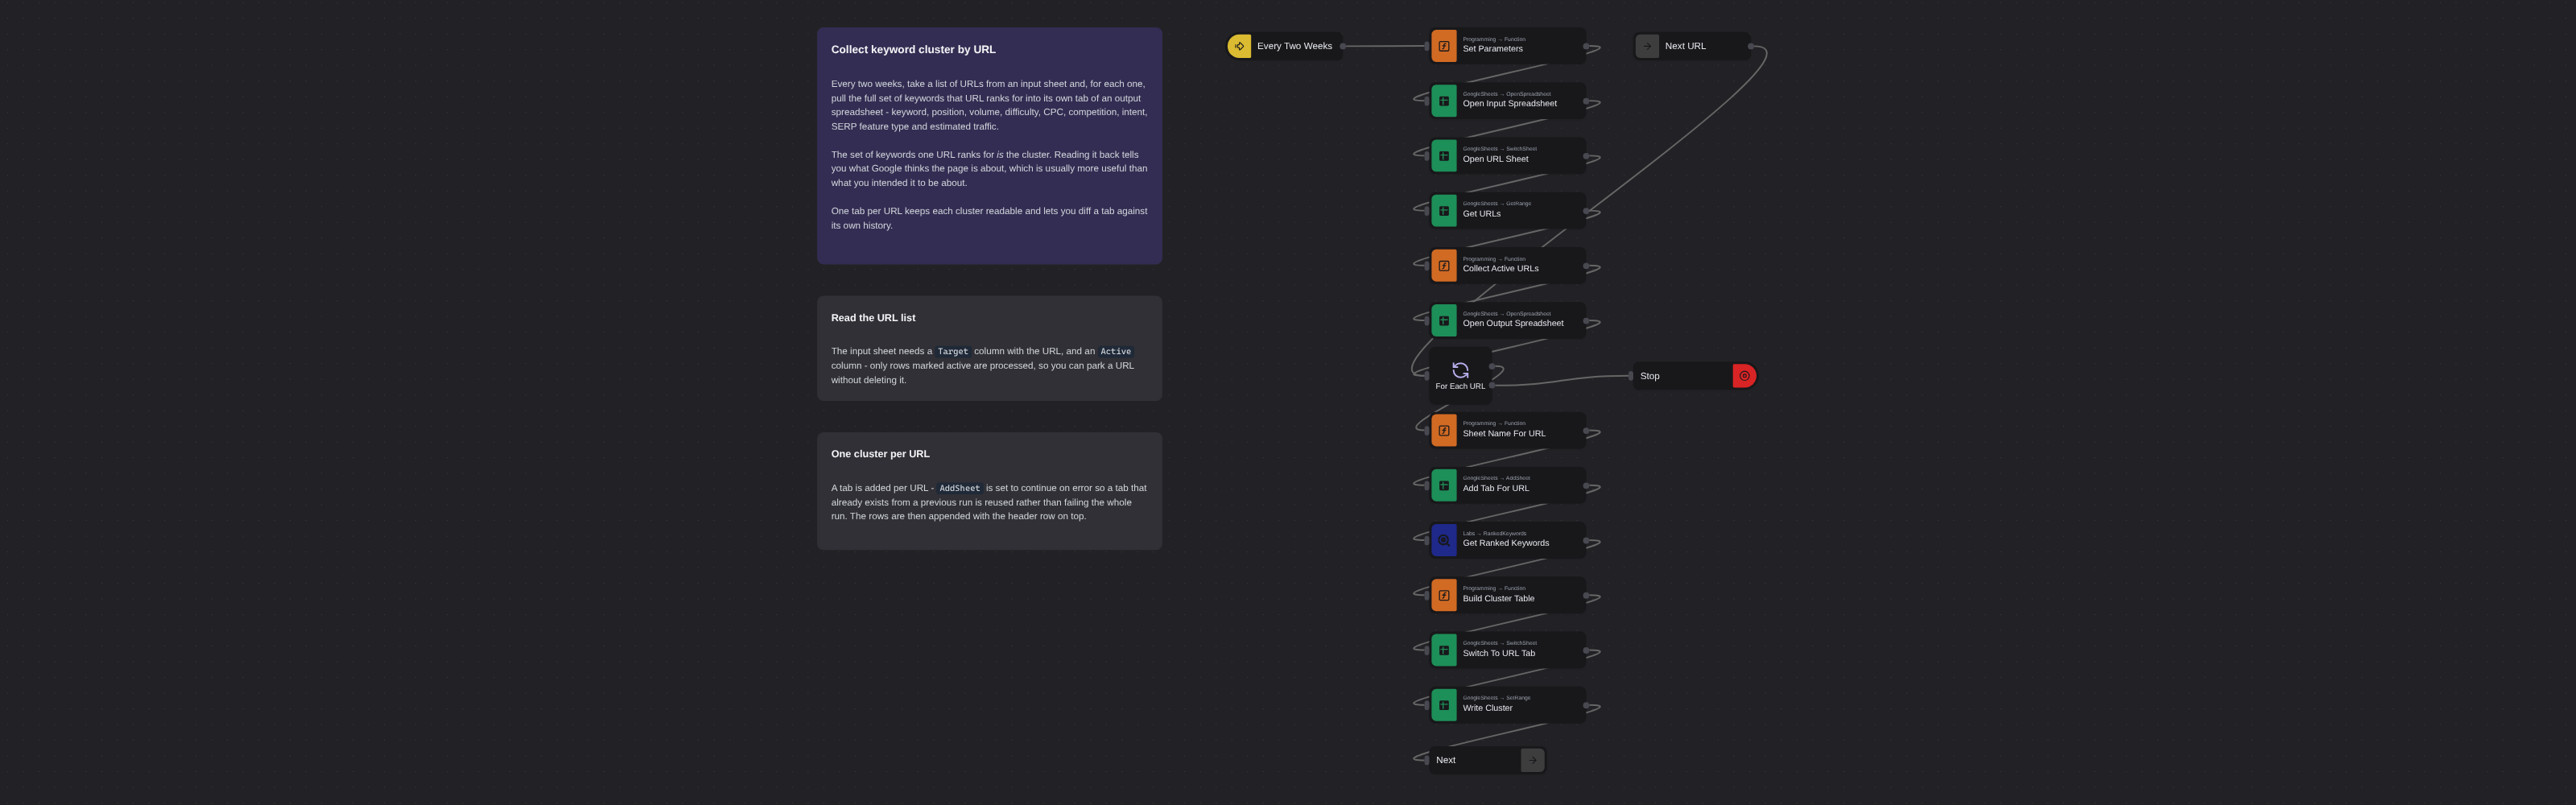This screenshot has width=2576, height=805.
Task: Click the Read the URL list heading
Action: (x=873, y=318)
